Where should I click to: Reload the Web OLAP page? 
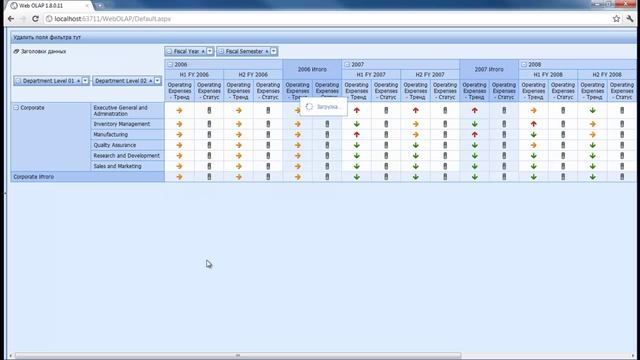tap(35, 19)
